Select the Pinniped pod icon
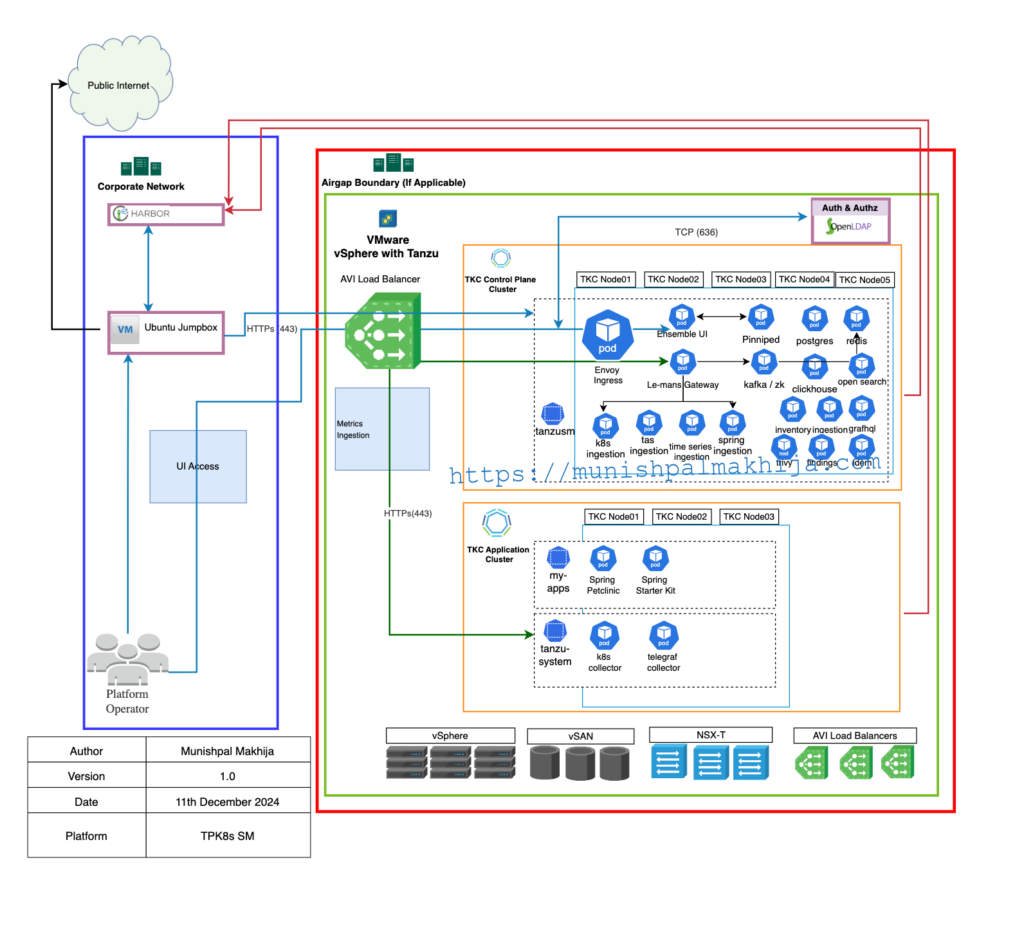This screenshot has width=1024, height=939. click(761, 317)
